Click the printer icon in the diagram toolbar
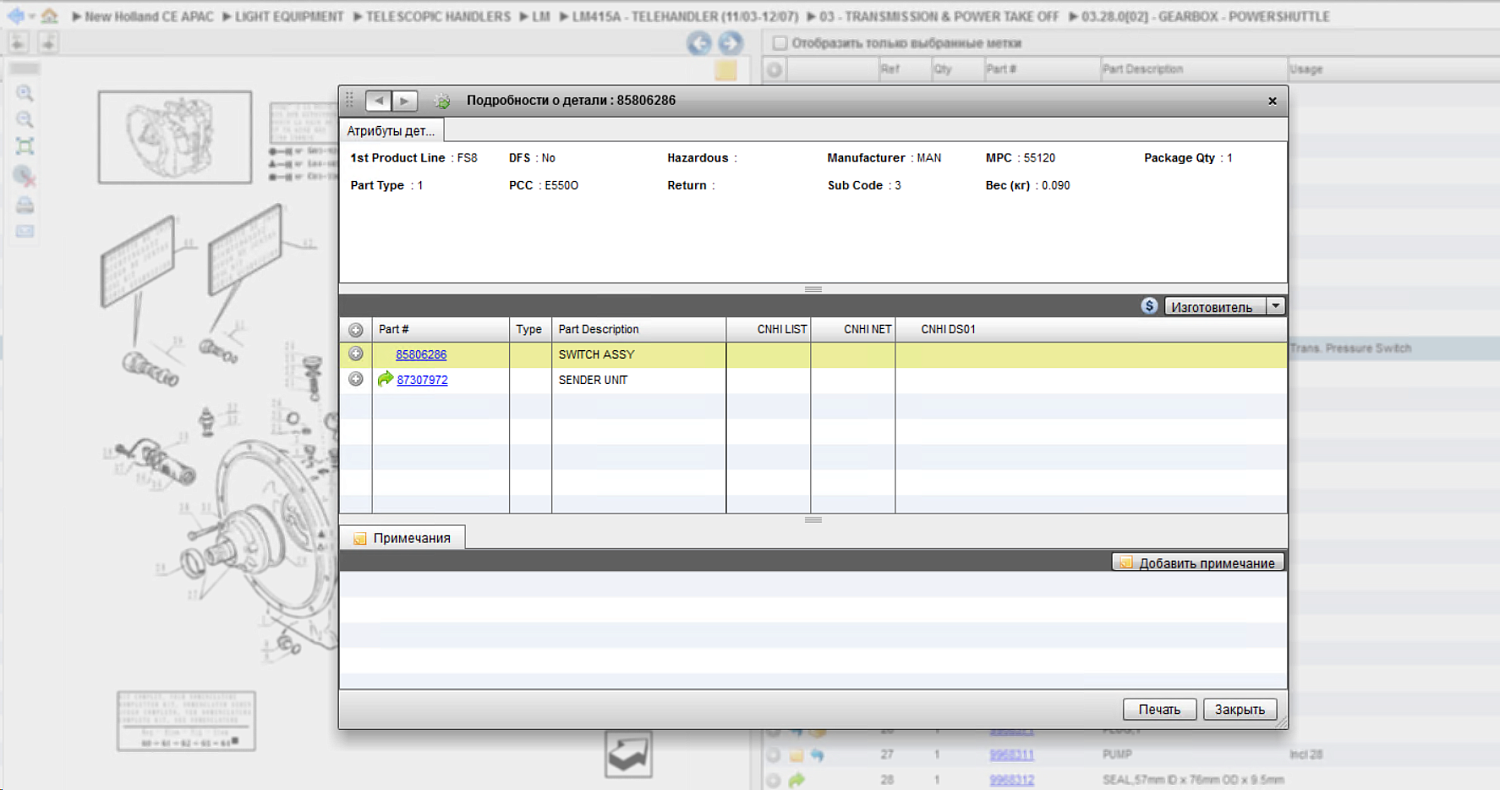The width and height of the screenshot is (1500, 790). (25, 205)
